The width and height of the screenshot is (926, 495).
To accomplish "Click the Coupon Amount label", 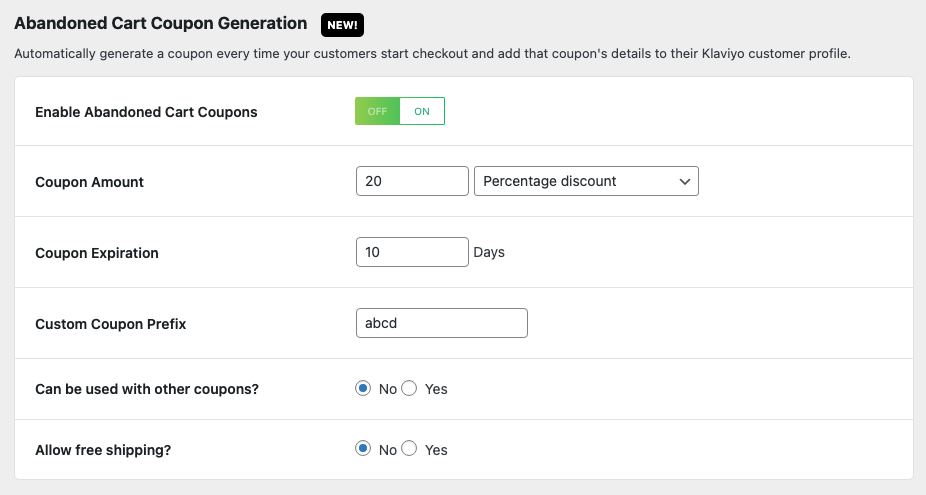I will 90,182.
